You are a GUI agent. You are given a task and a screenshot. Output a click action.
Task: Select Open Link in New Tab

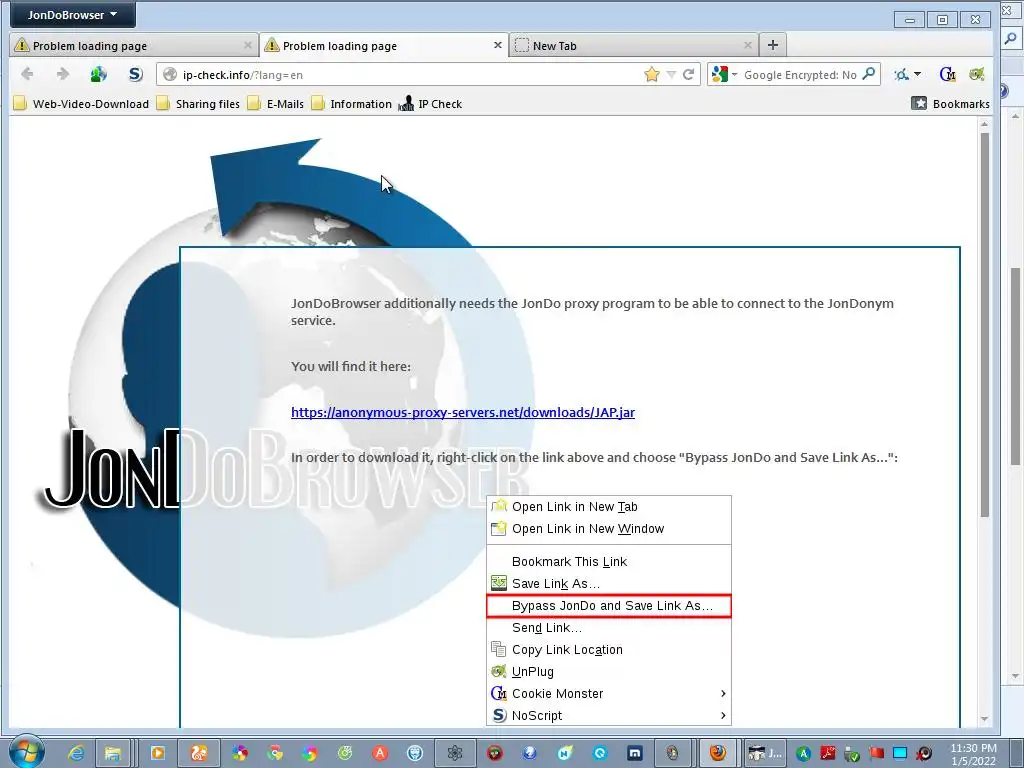point(609,507)
